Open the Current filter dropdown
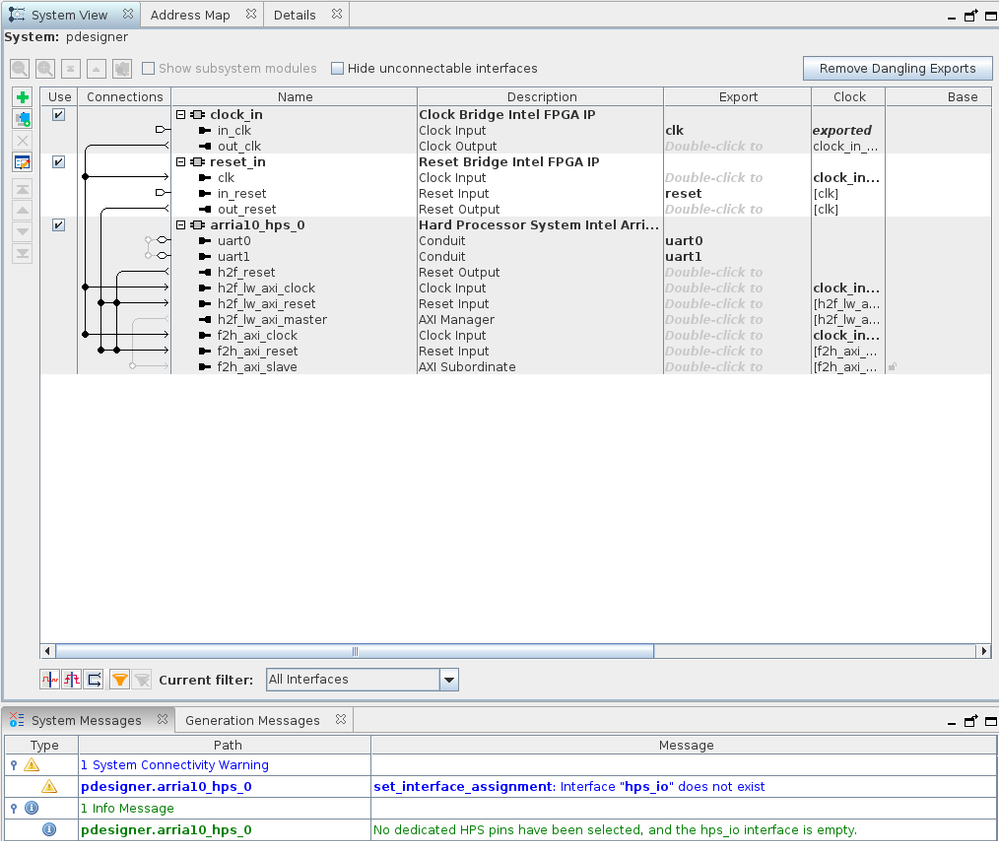The width and height of the screenshot is (999, 841). point(449,680)
